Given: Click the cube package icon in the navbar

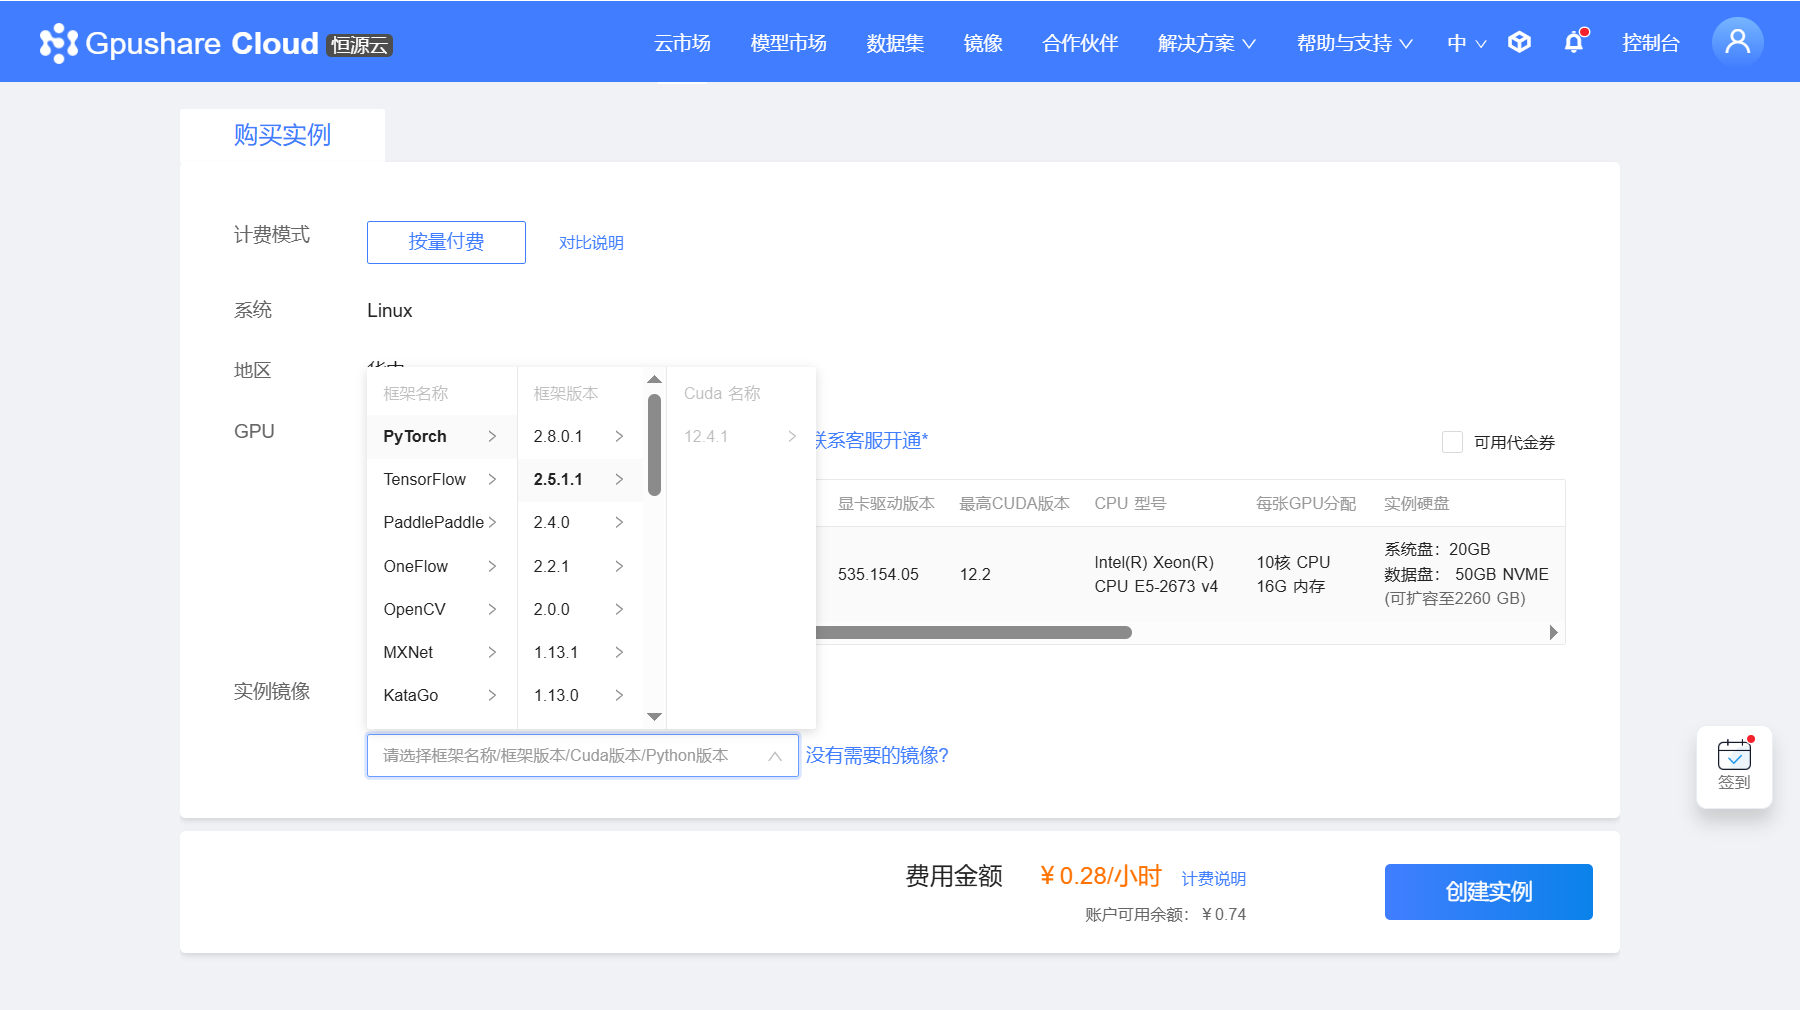Looking at the screenshot, I should pyautogui.click(x=1519, y=42).
